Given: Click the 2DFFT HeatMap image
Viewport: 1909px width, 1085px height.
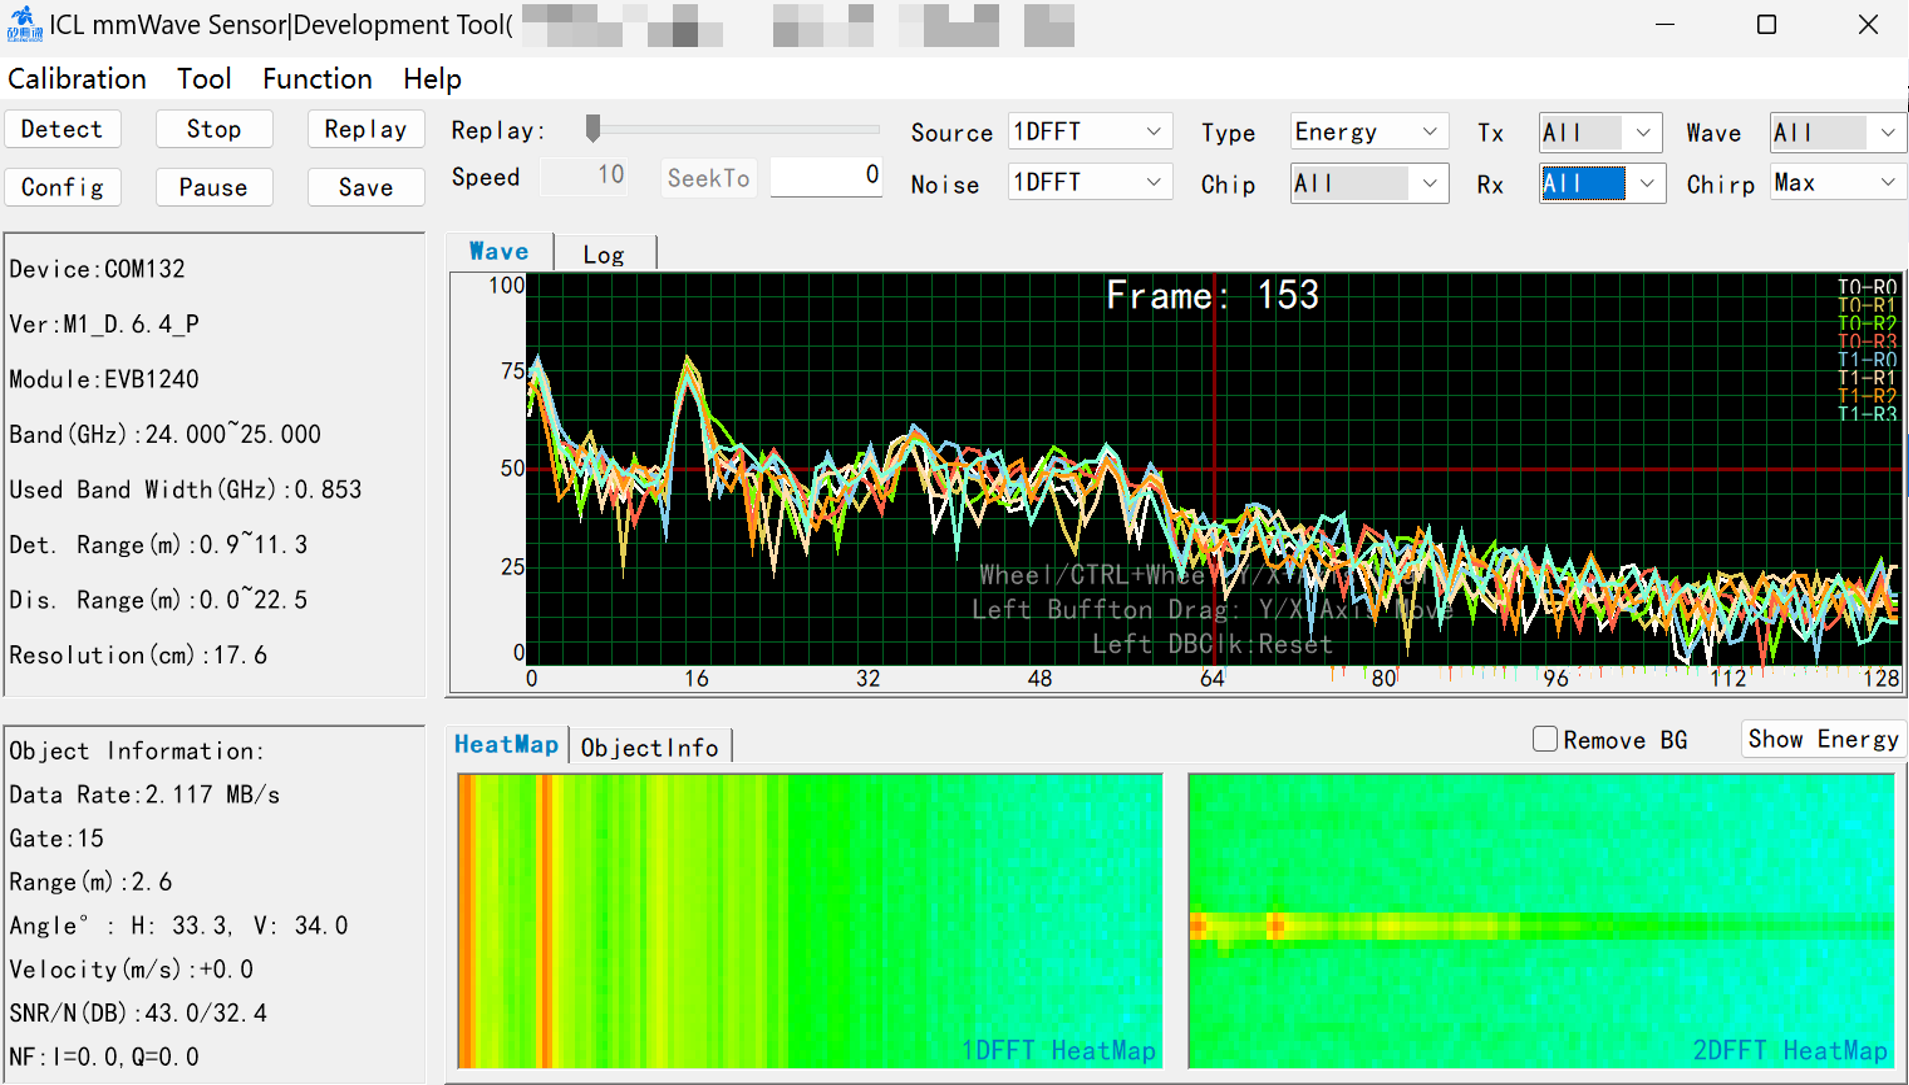Looking at the screenshot, I should click(1541, 921).
